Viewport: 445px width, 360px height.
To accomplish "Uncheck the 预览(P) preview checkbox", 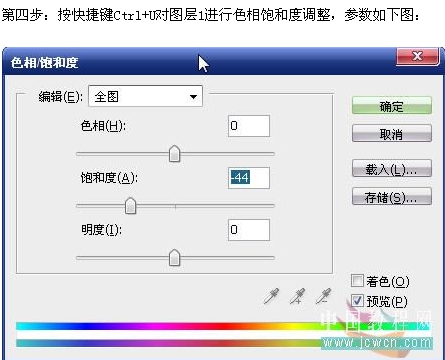I will (x=357, y=301).
